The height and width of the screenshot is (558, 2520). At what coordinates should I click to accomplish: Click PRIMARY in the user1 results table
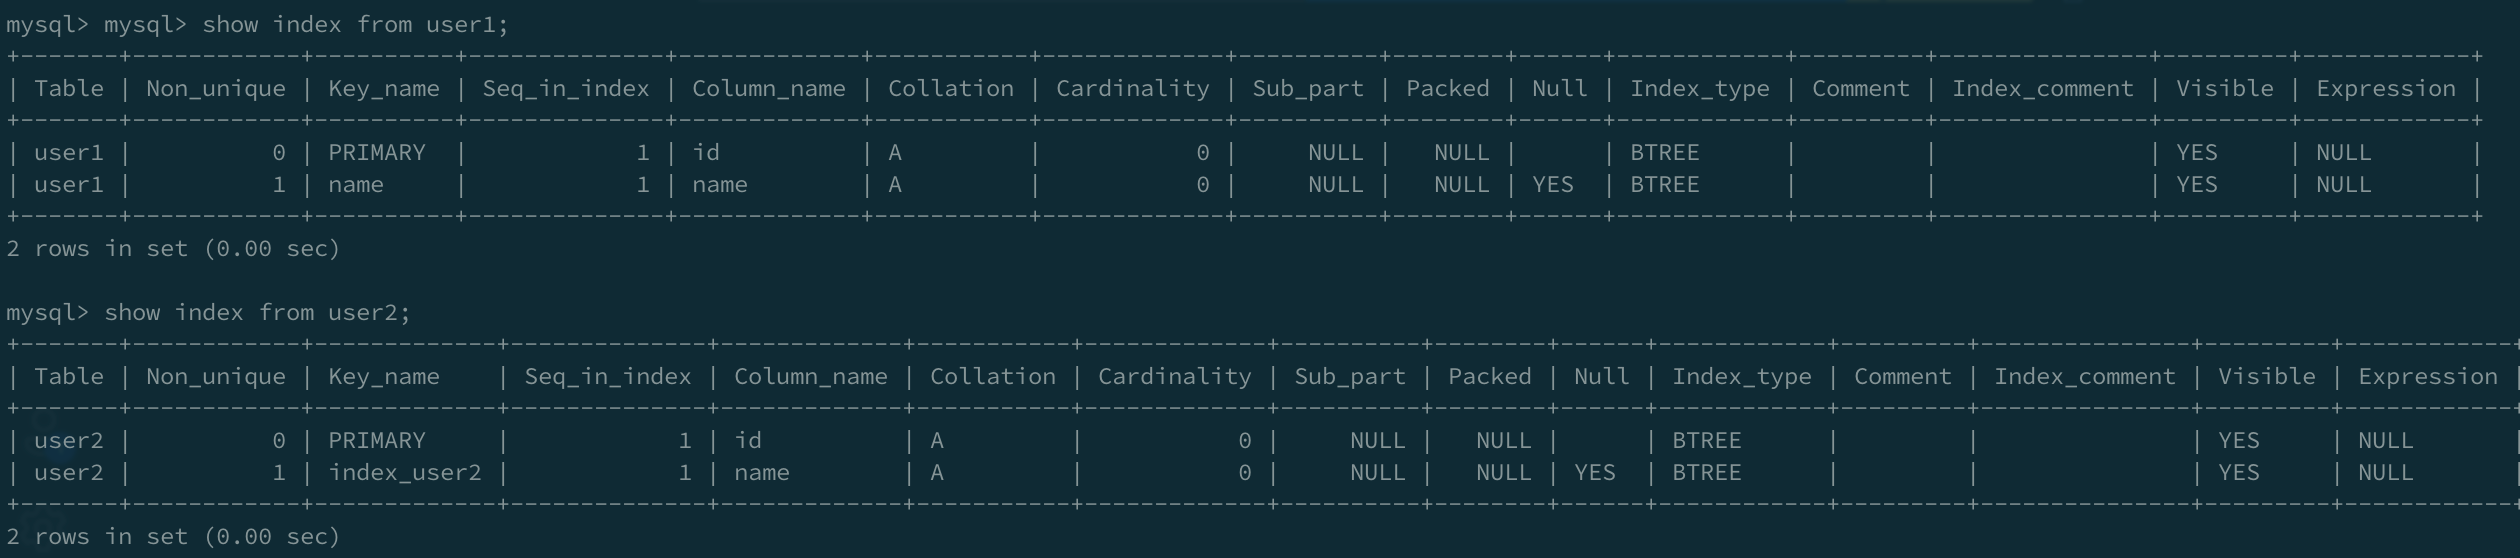377,152
